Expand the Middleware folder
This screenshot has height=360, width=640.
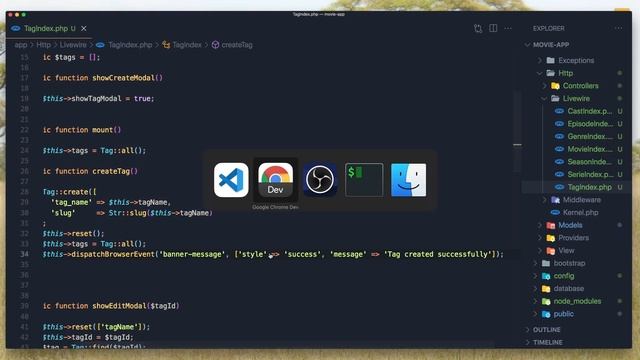click(581, 200)
